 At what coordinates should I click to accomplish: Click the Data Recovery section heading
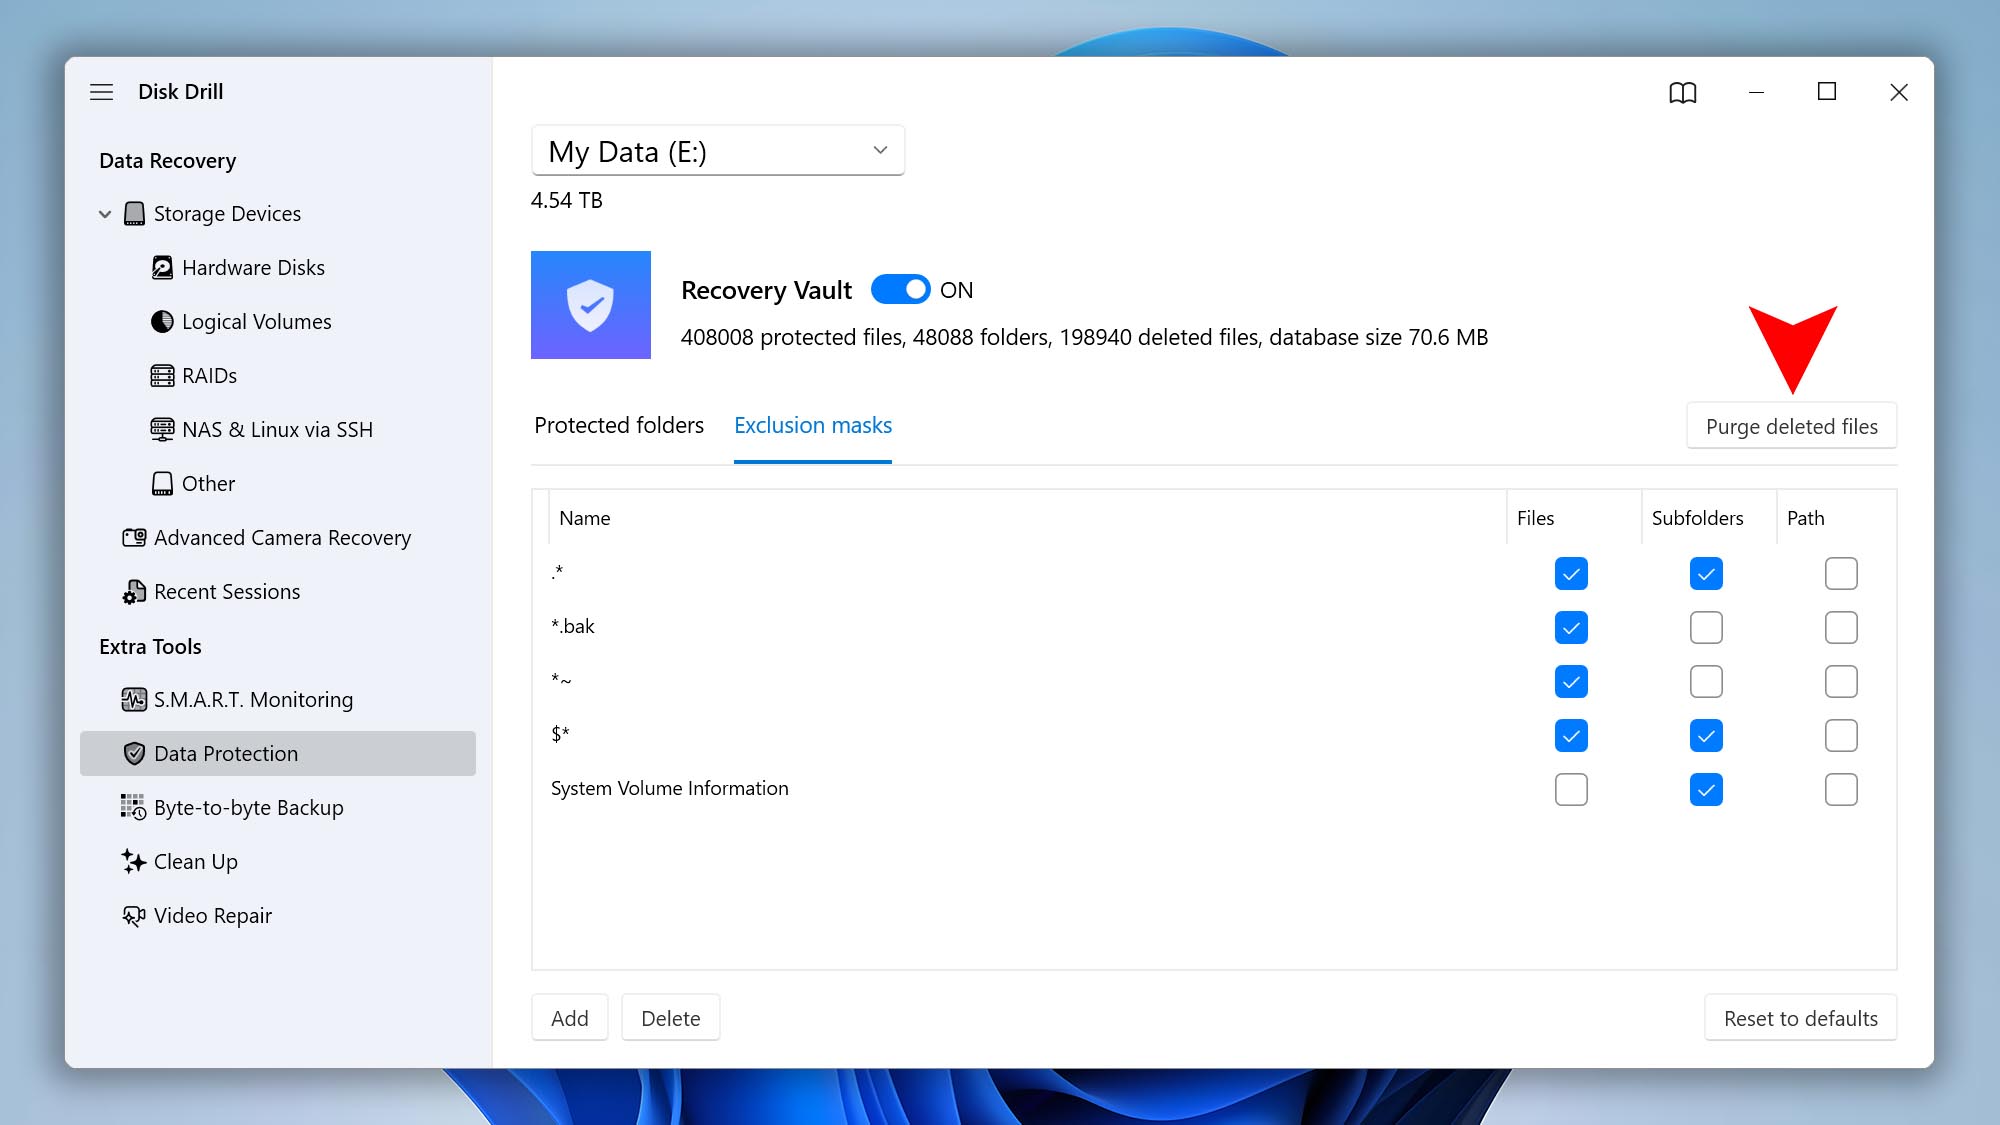coord(168,161)
